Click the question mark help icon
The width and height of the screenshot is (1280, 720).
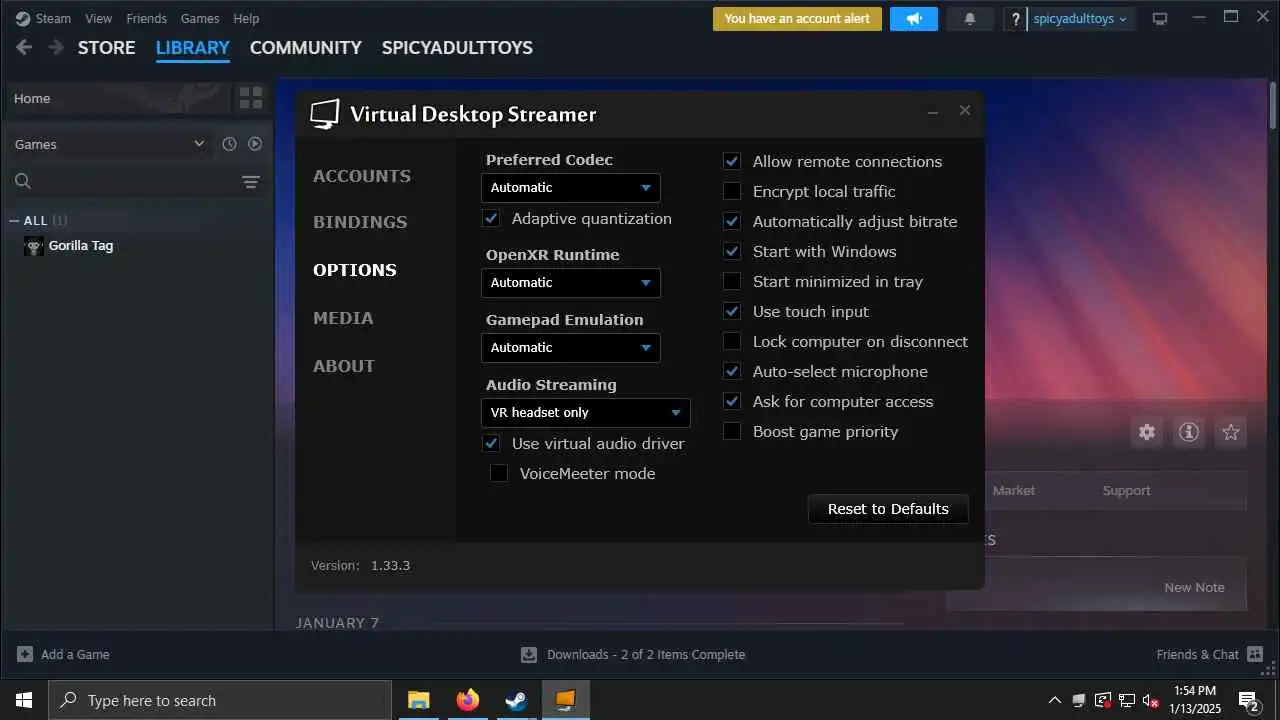pos(1016,18)
